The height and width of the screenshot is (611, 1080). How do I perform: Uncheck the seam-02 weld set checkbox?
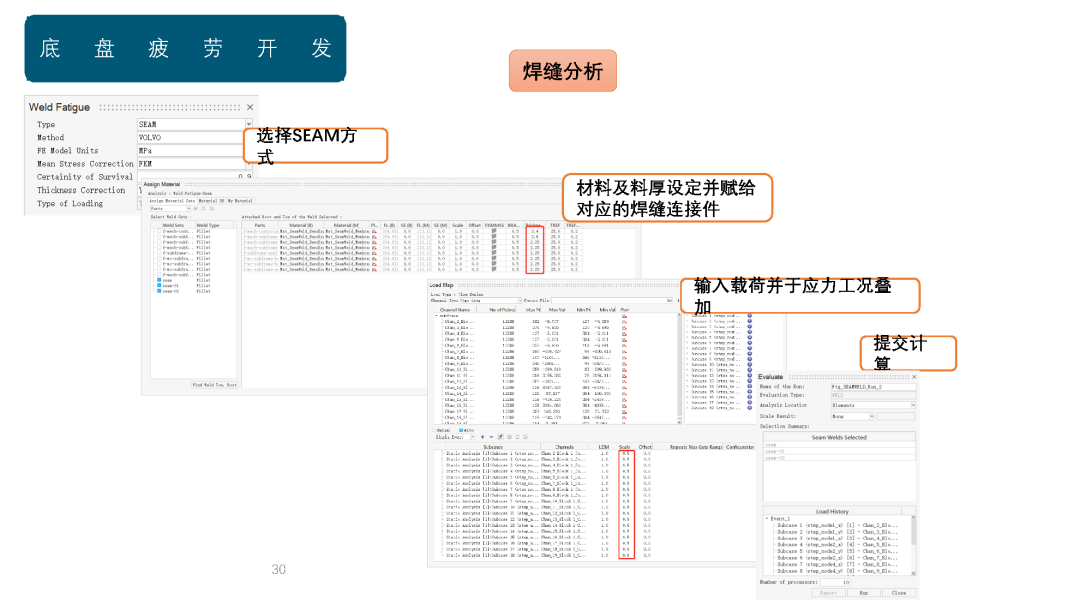pos(159,291)
